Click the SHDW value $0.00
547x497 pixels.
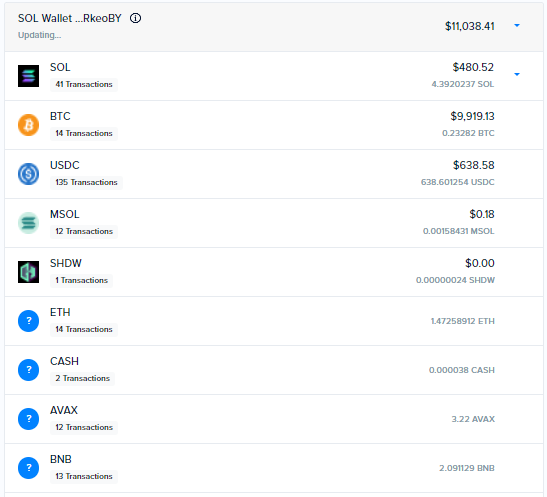[x=480, y=263]
